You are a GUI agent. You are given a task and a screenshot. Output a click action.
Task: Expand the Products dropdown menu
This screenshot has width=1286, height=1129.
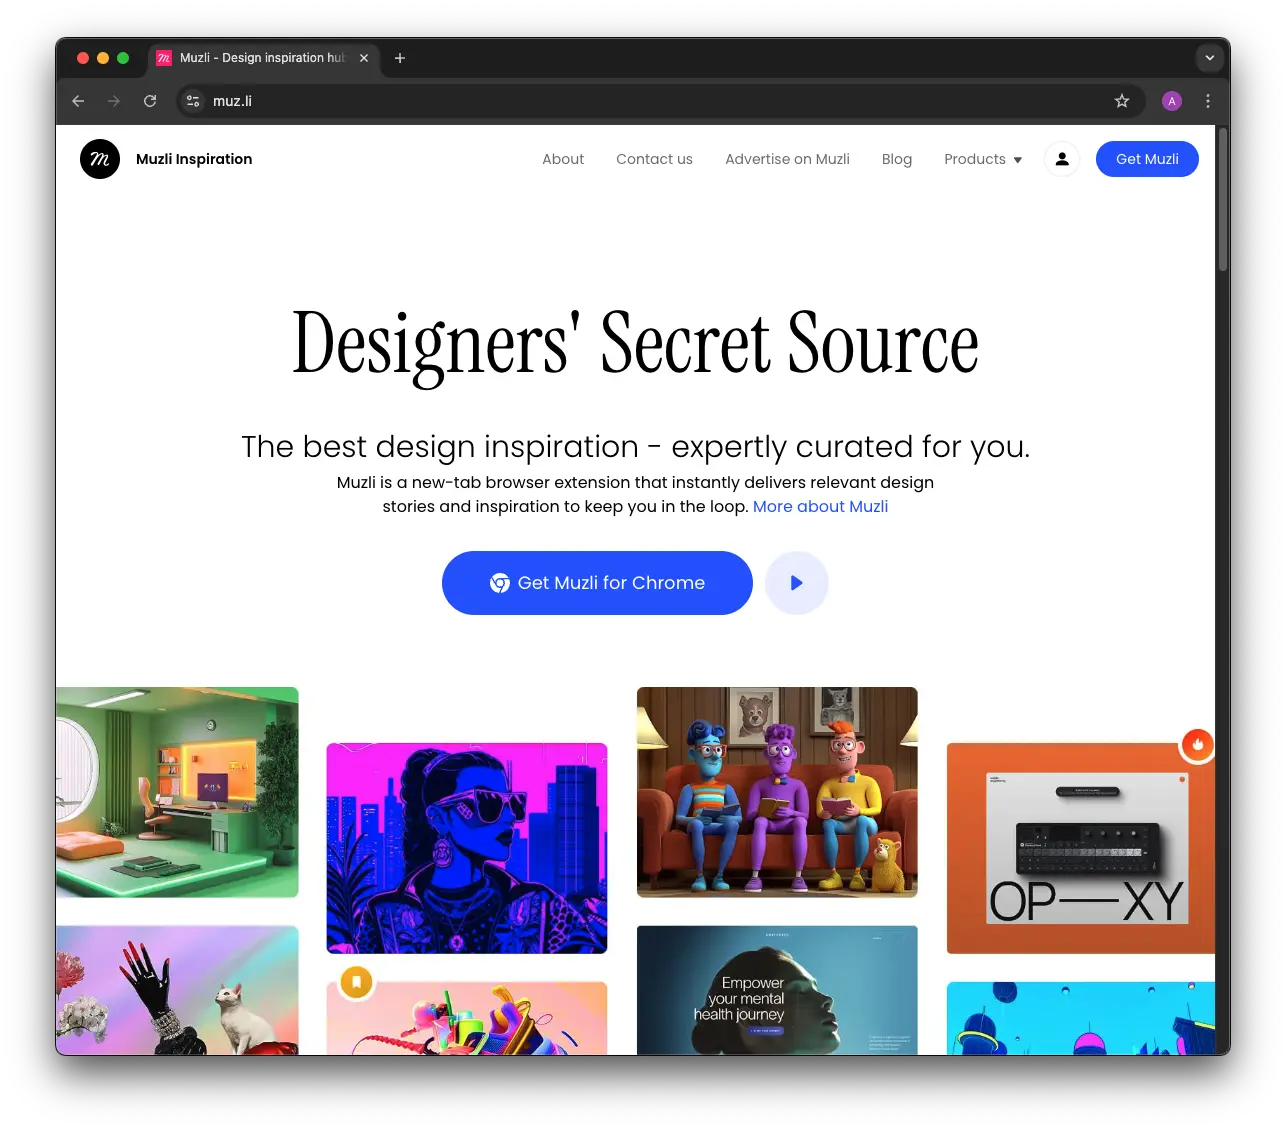[x=983, y=159]
